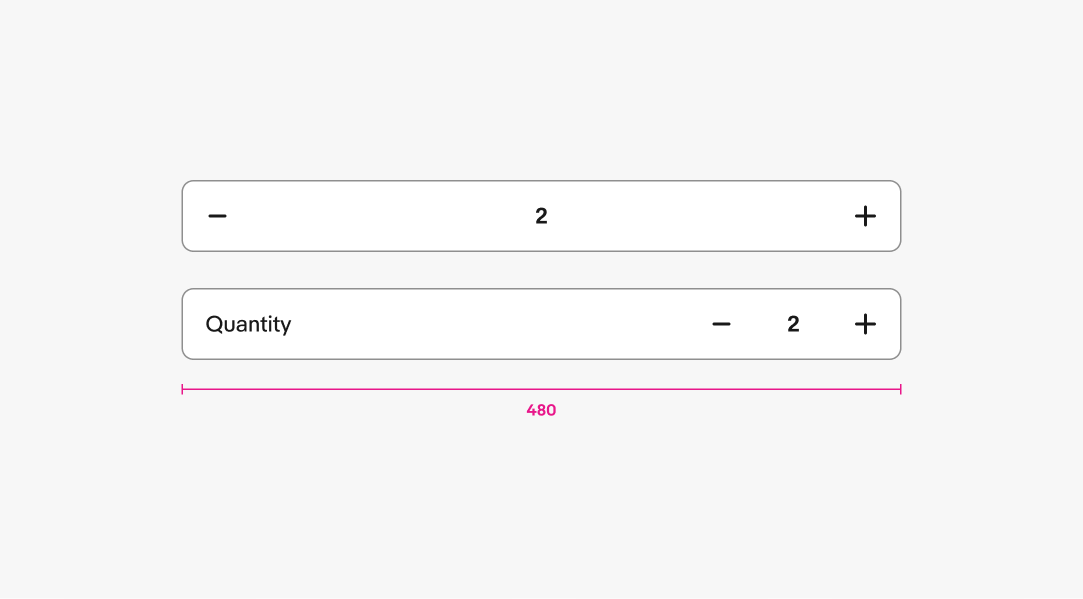
Task: Click the gap between the two stepper fields
Action: [541, 270]
